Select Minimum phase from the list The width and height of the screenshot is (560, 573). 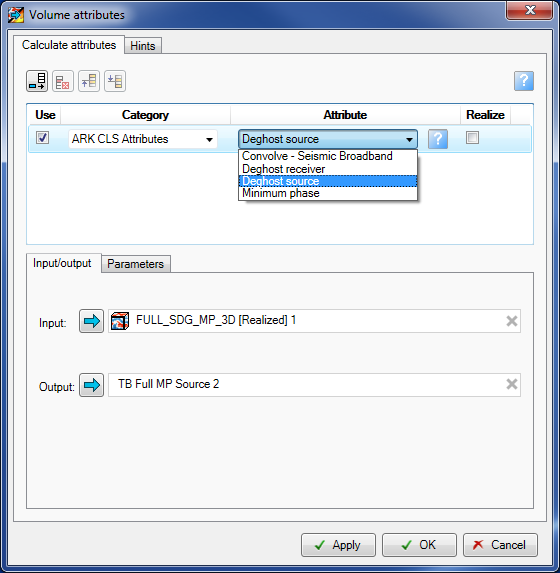tap(328, 193)
